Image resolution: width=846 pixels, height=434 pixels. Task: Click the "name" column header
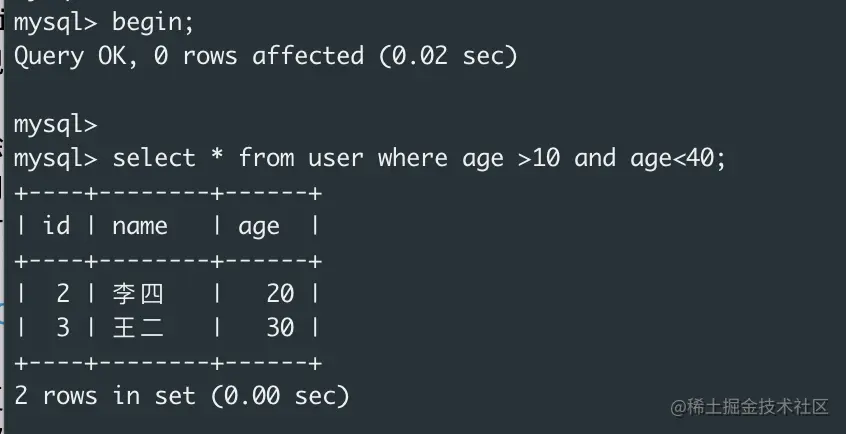[x=140, y=226]
